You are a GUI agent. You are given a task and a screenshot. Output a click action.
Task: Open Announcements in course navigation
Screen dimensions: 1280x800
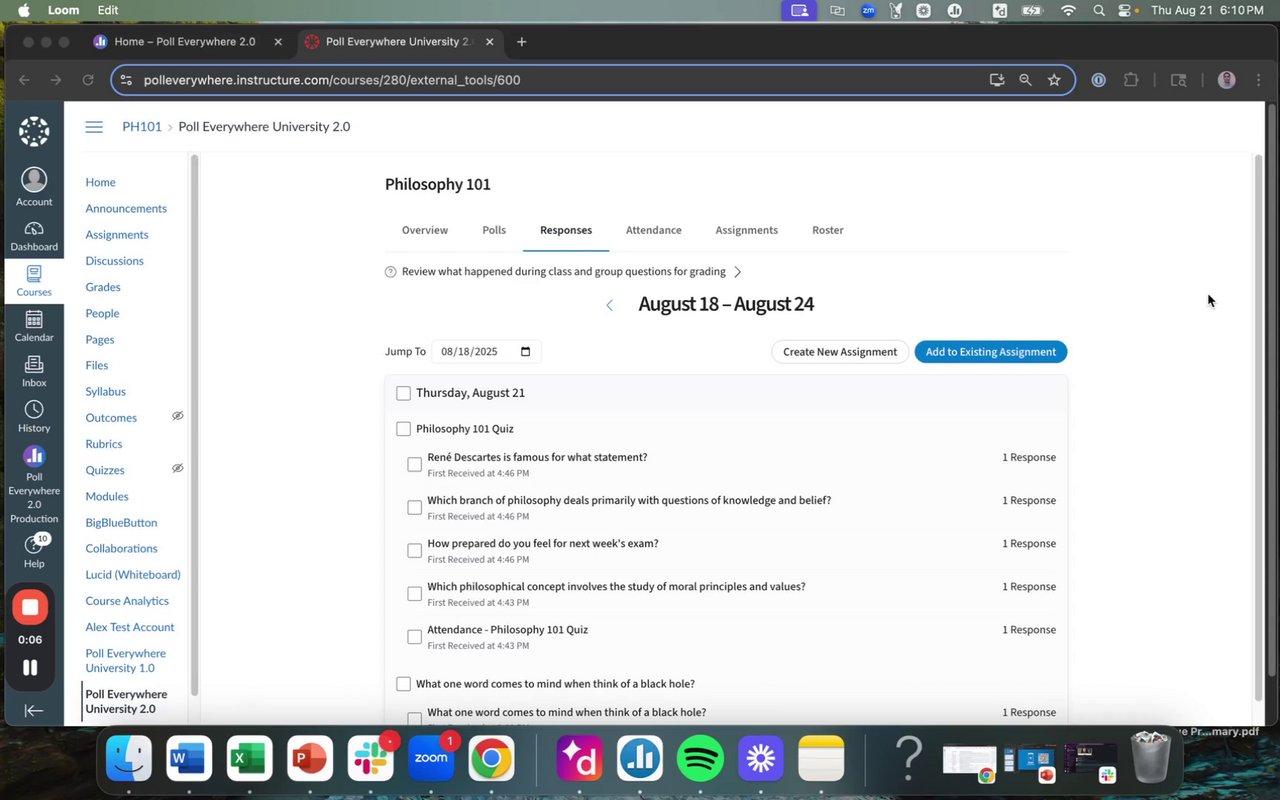click(x=126, y=208)
